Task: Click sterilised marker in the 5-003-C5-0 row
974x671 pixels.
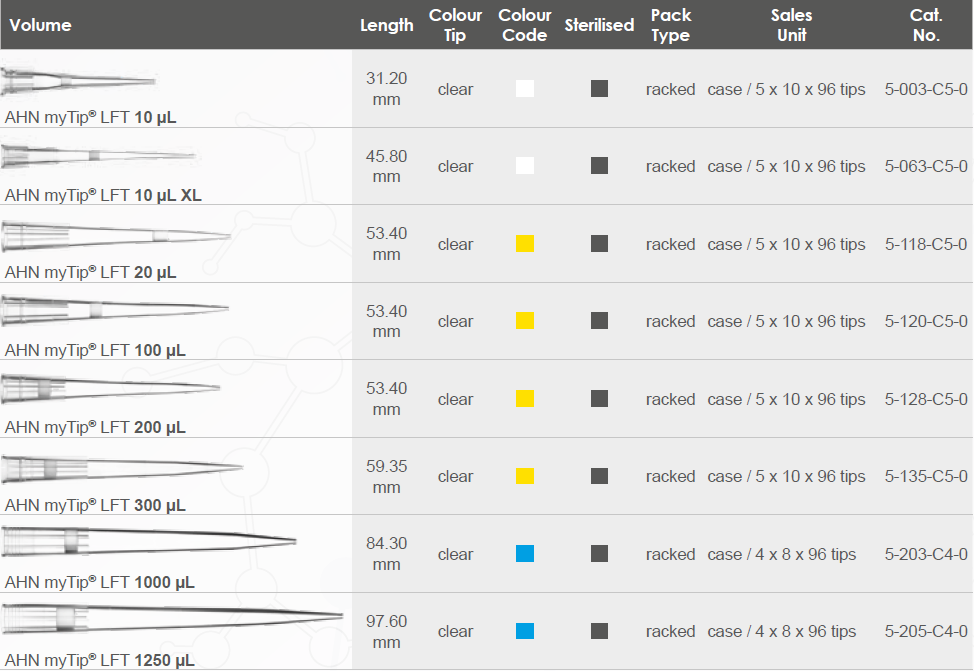Action: pos(599,88)
